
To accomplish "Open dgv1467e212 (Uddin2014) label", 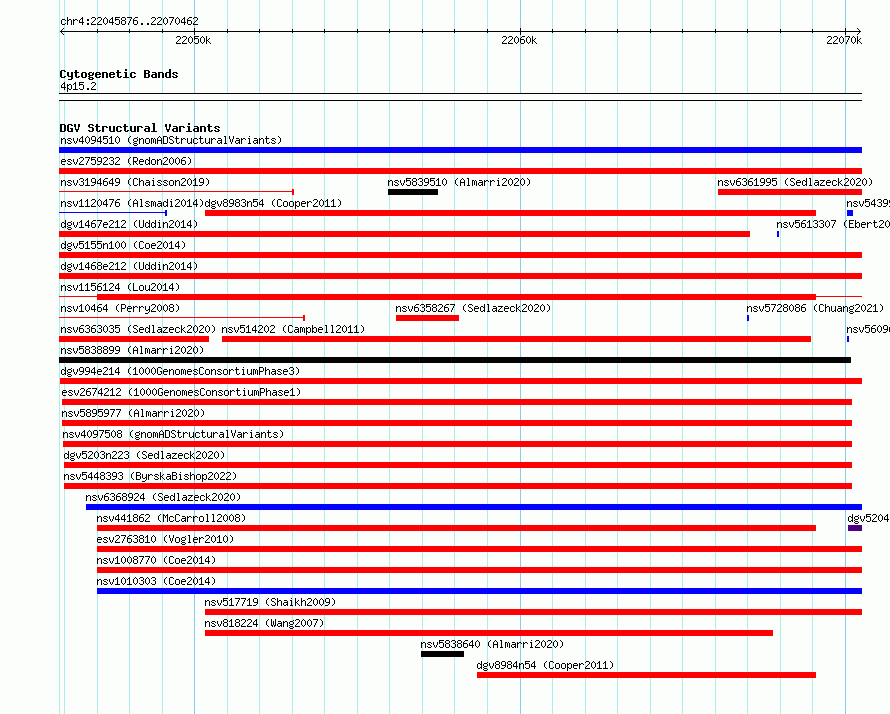I will 129,224.
